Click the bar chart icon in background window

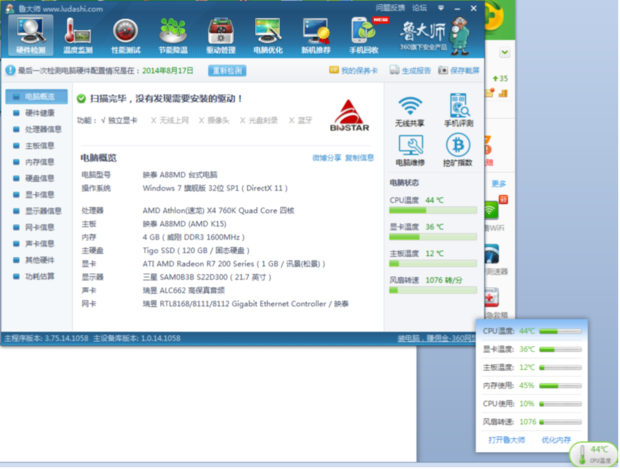(x=503, y=93)
